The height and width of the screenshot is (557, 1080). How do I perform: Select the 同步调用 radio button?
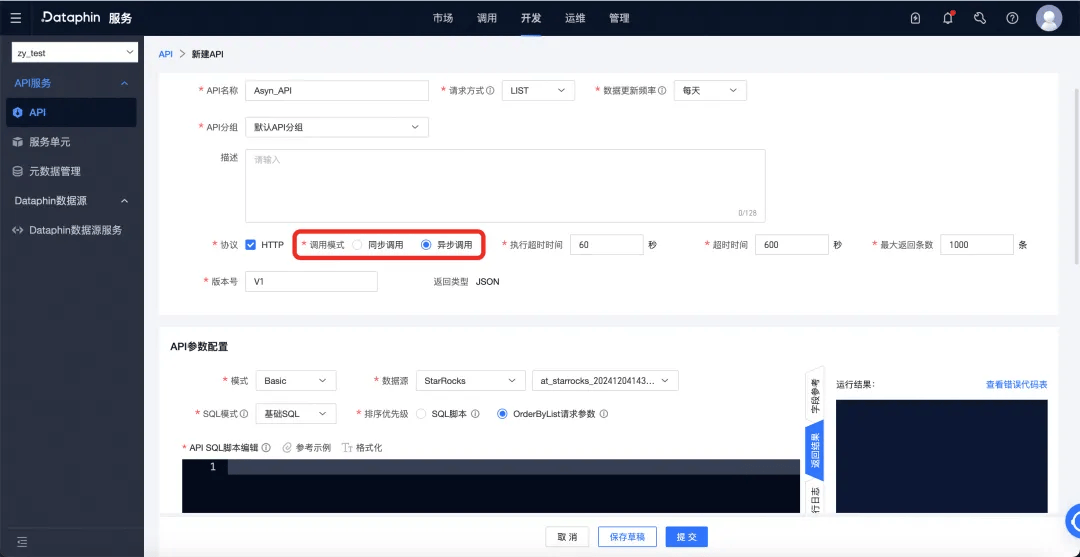[357, 244]
